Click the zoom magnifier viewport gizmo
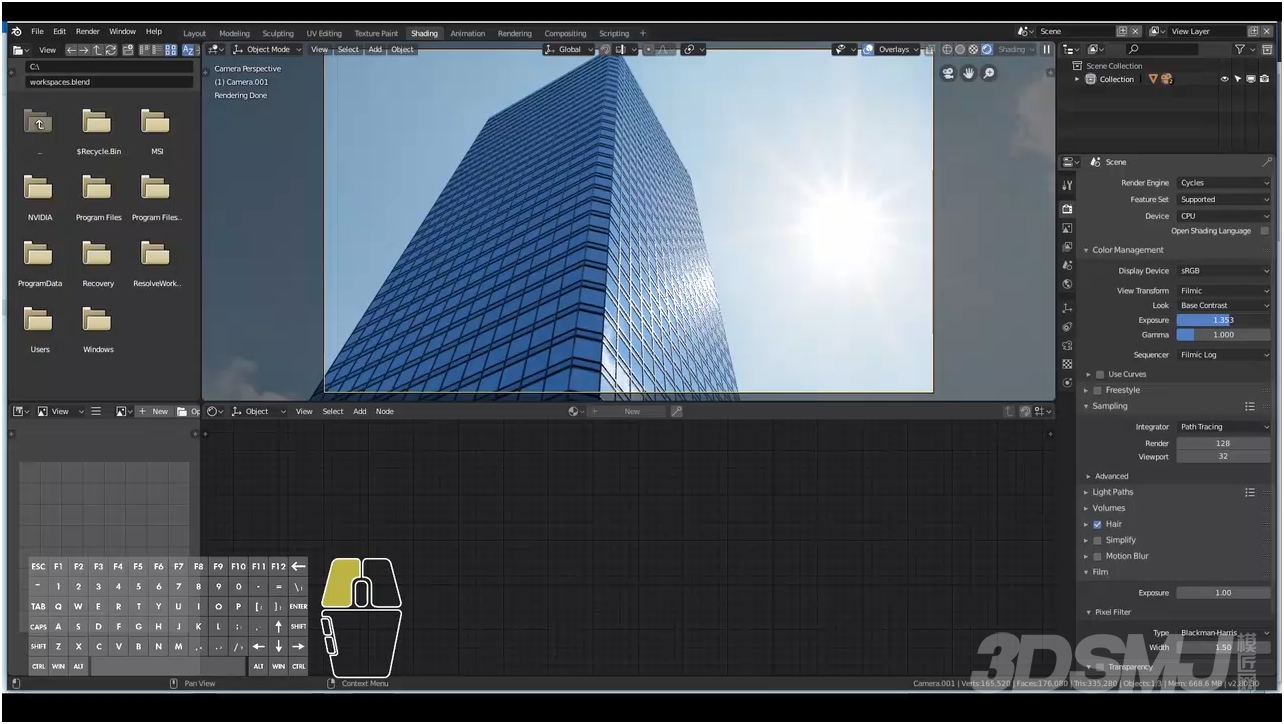The height and width of the screenshot is (724, 1284). coord(989,73)
